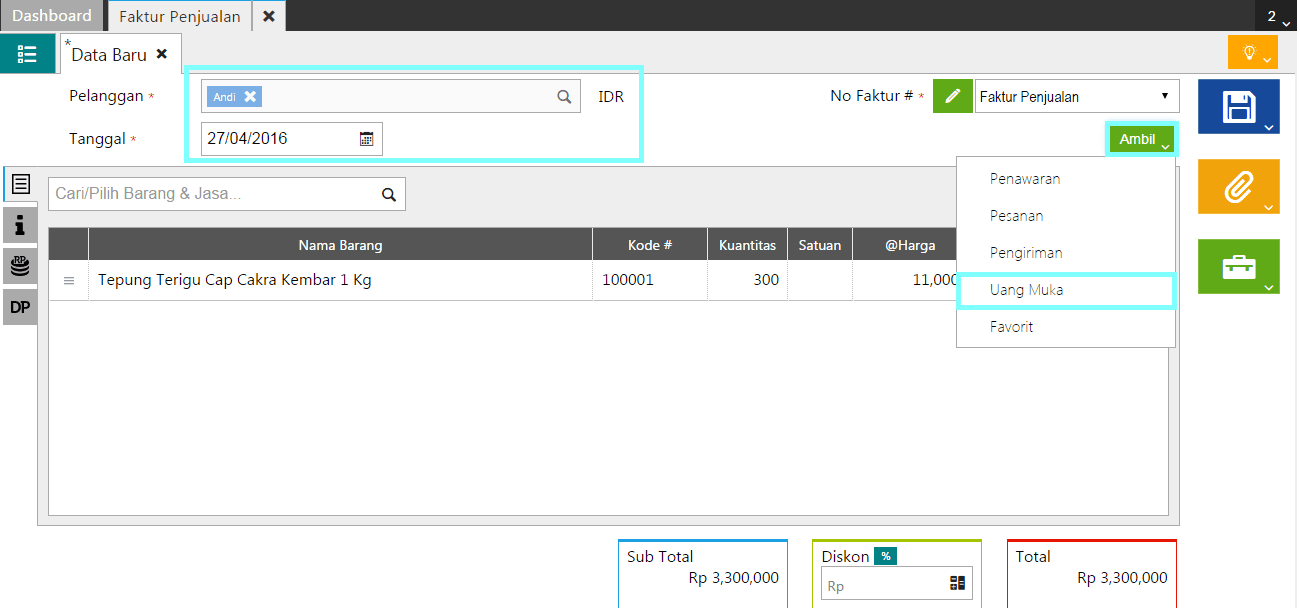Open the orange paperclip attachment button

(1238, 186)
